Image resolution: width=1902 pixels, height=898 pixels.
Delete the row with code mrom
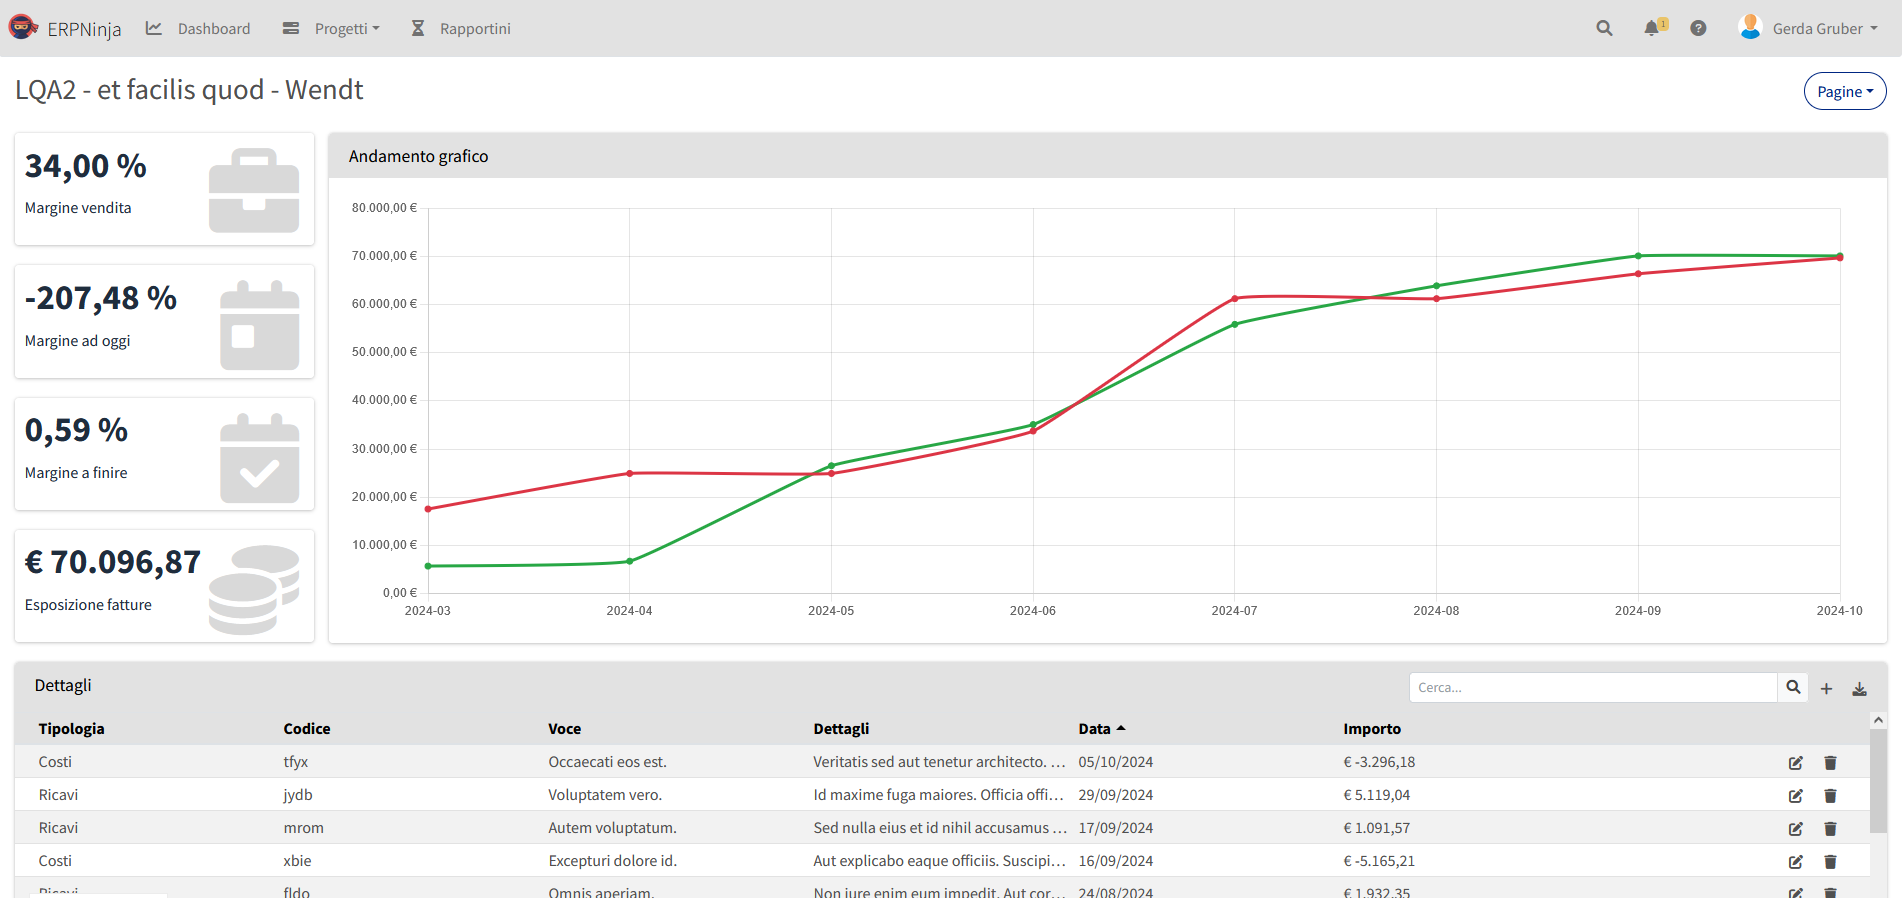(1830, 828)
